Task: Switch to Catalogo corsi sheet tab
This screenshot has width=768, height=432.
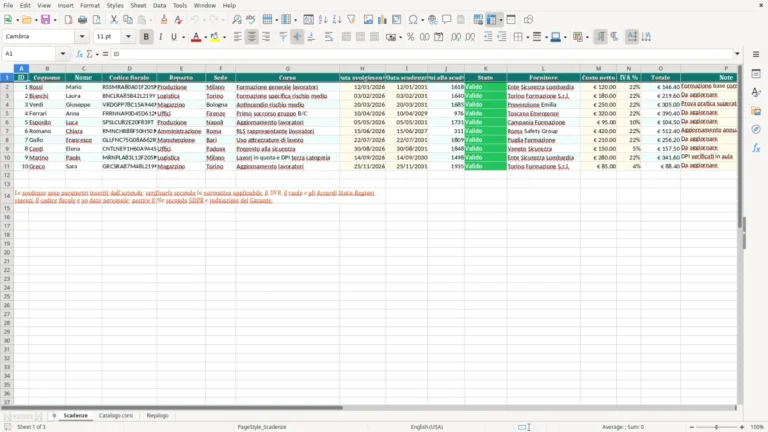Action: 116,415
